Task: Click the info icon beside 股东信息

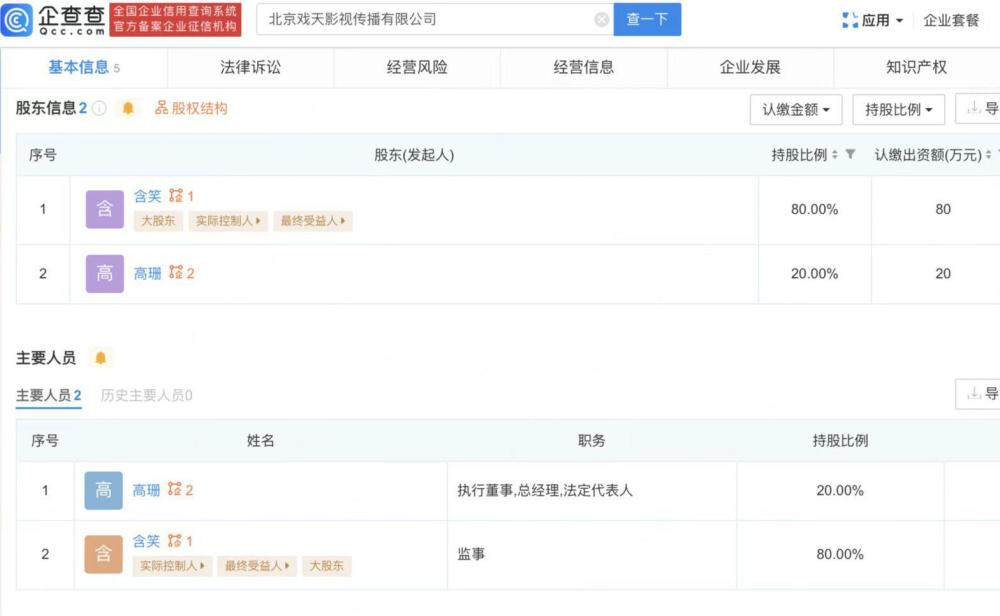Action: click(99, 108)
